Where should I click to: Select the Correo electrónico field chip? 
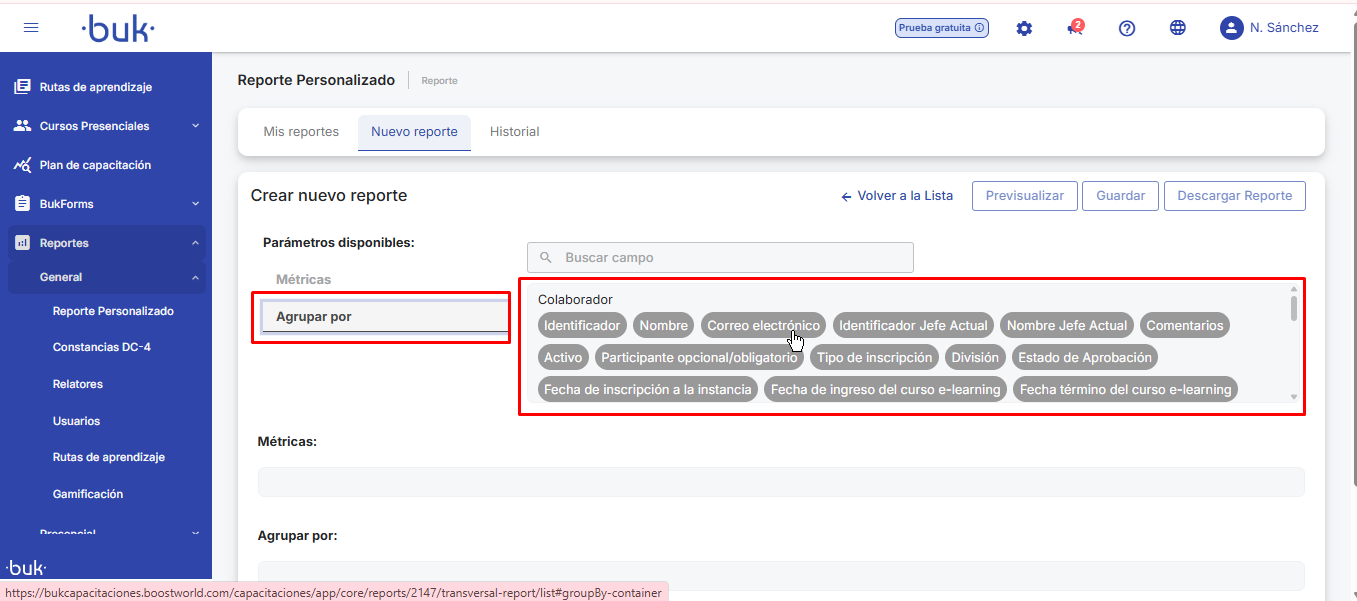point(763,325)
